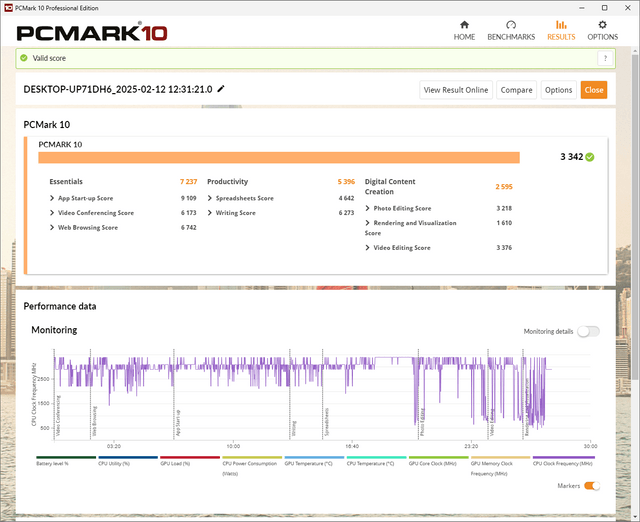Click the Compare button
Screen dimensions: 640x522
[x=516, y=90]
